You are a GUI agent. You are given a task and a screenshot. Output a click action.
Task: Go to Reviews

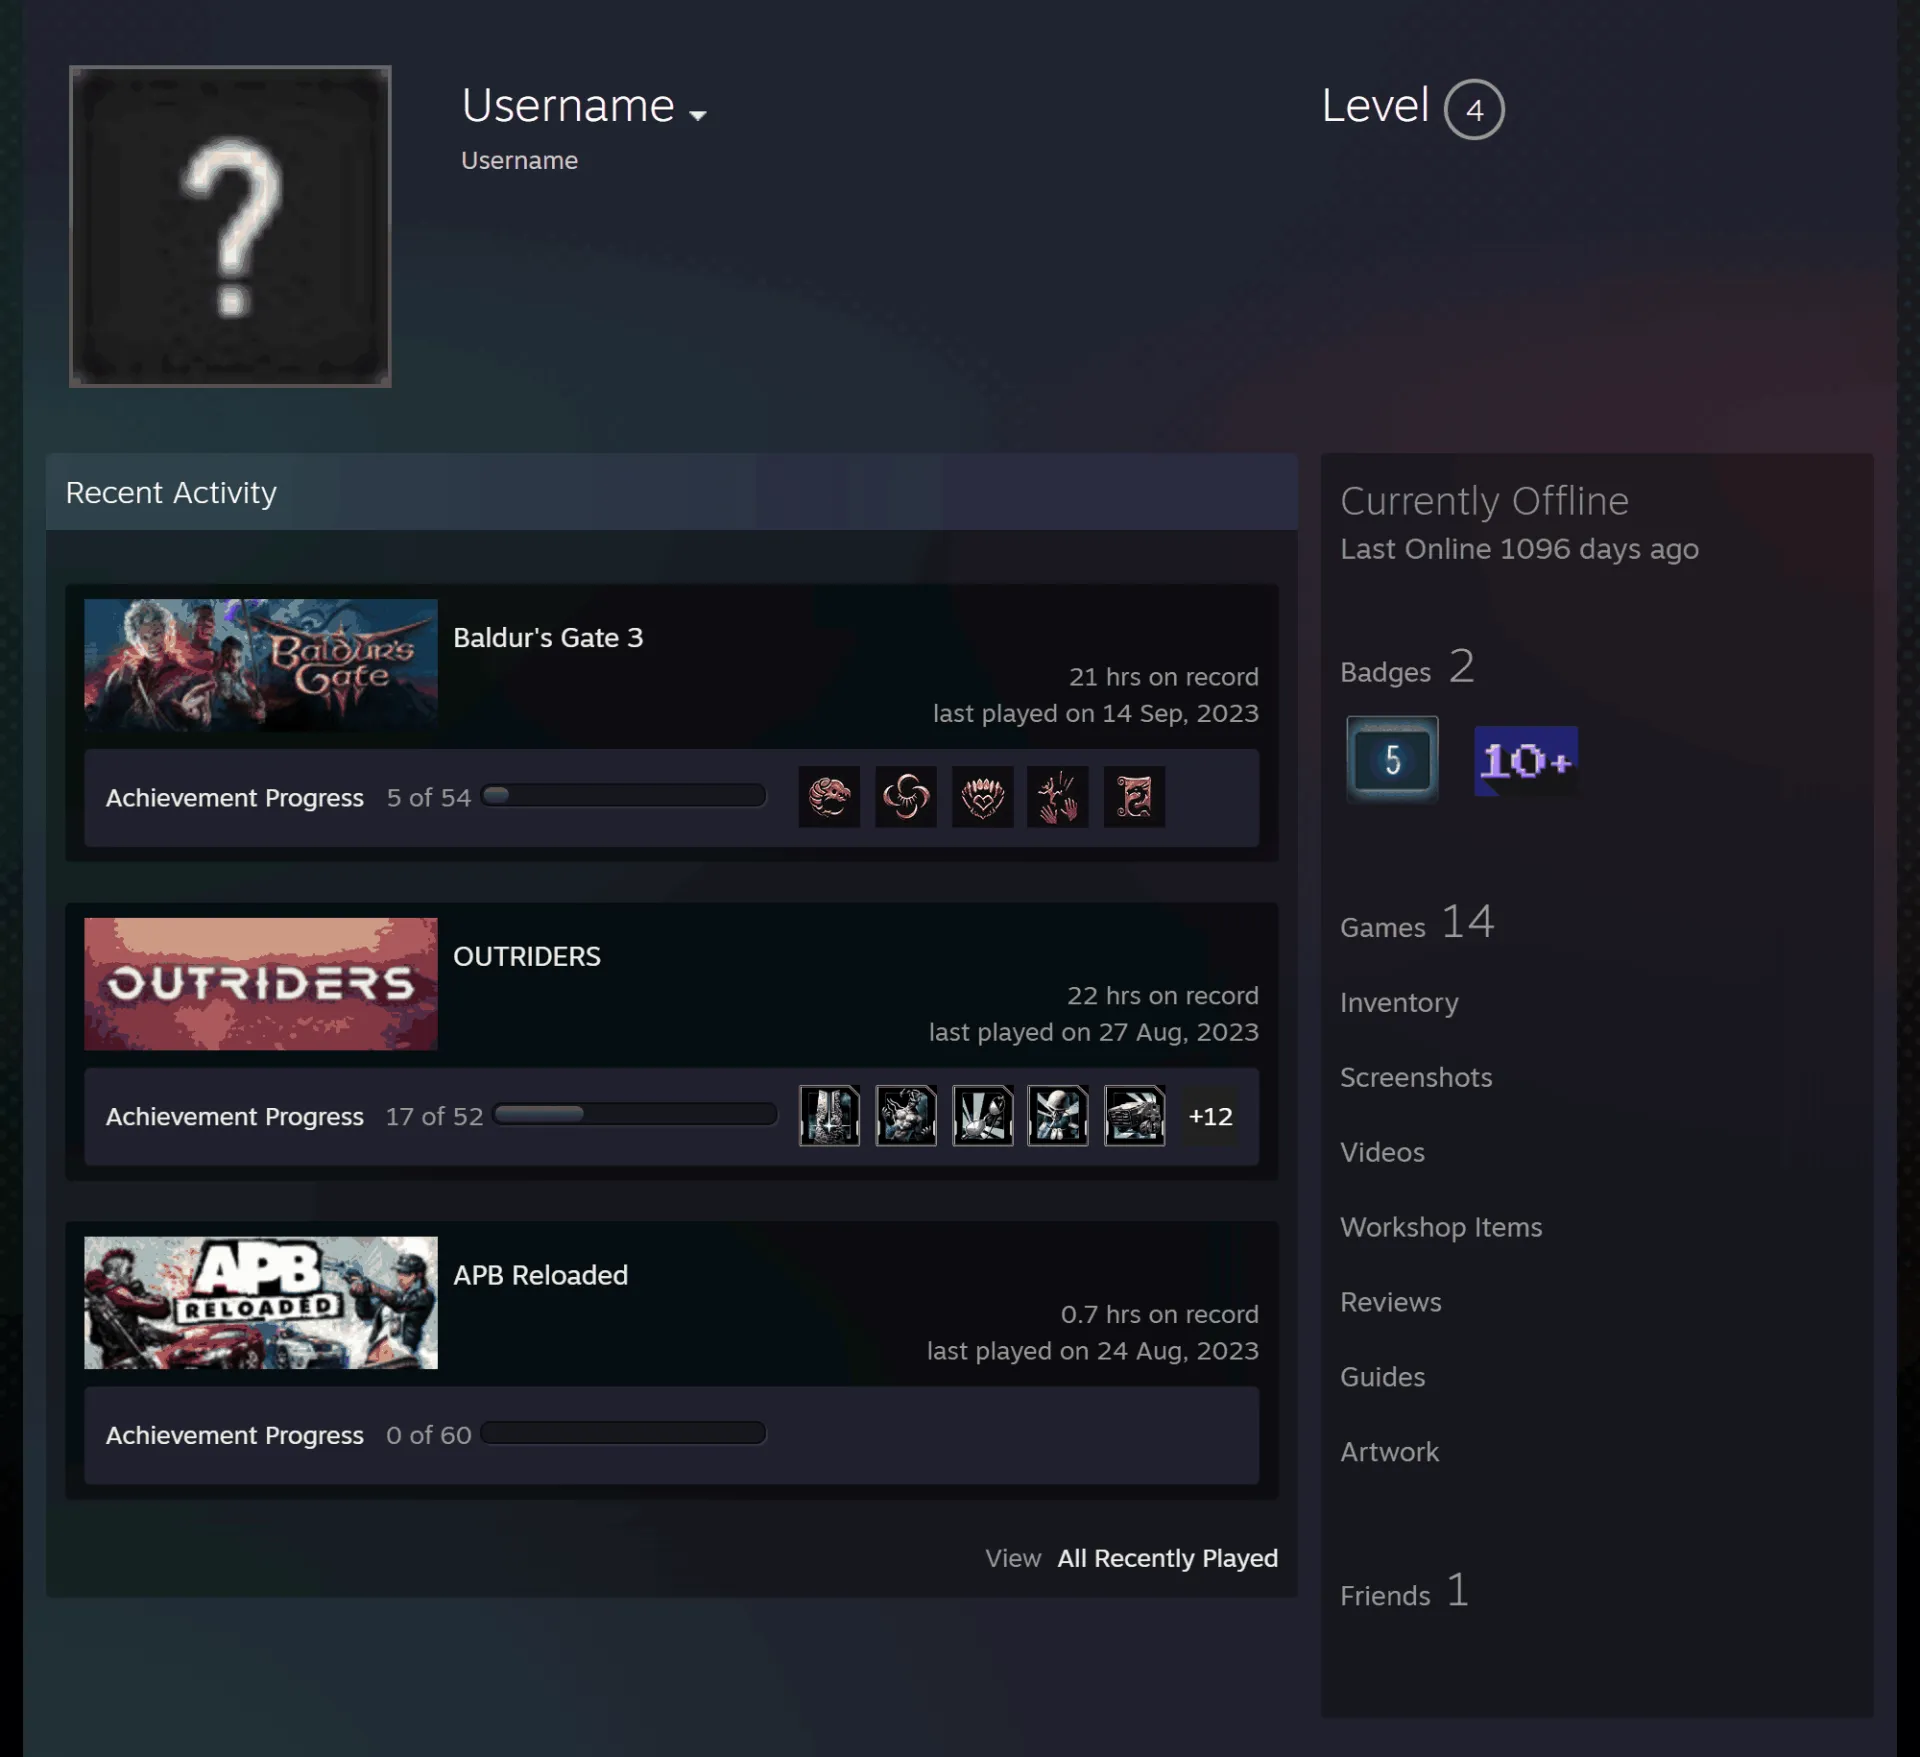coord(1391,1302)
